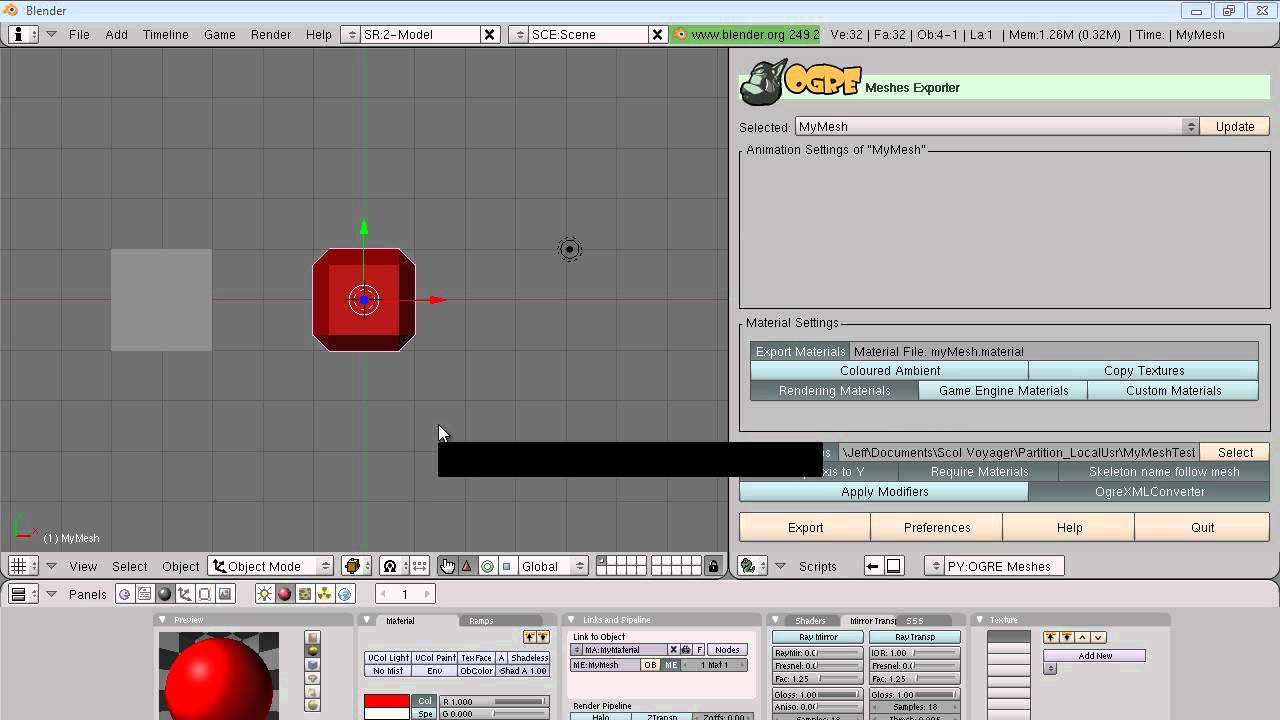Open the World buttons globe icon

click(344, 594)
